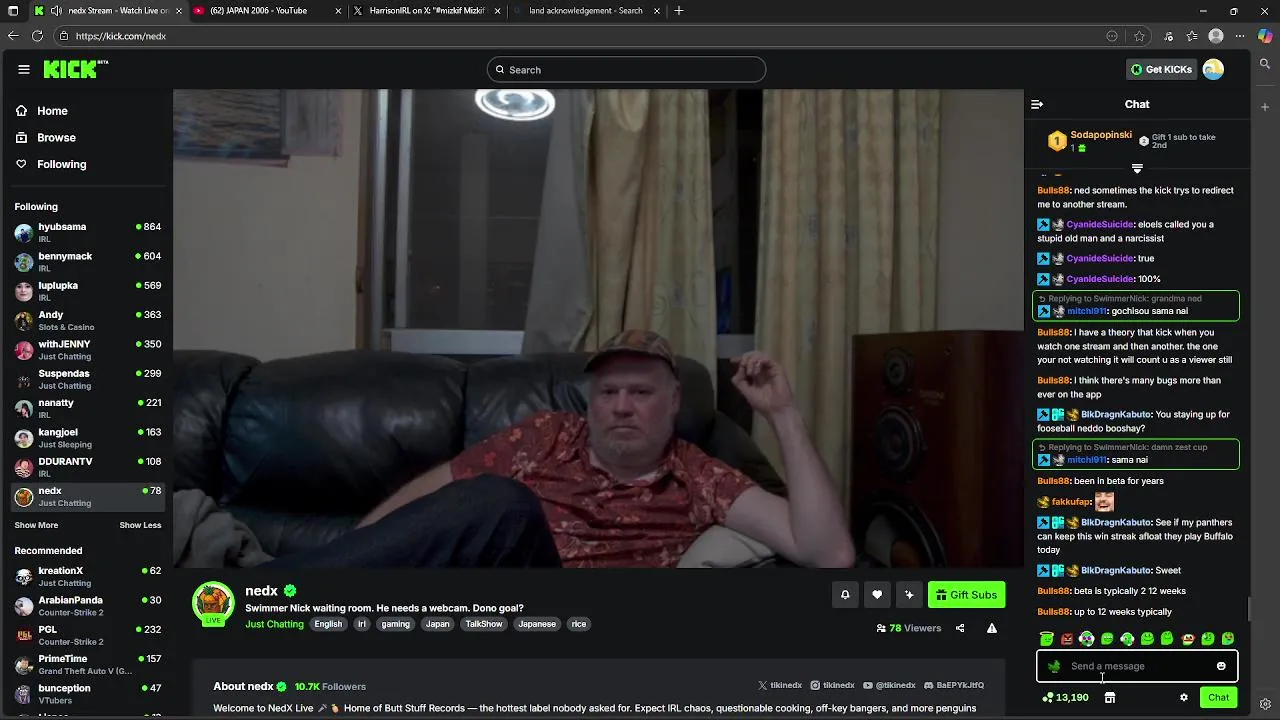1280x720 pixels.
Task: Click the TalkShow tag
Action: pos(484,624)
